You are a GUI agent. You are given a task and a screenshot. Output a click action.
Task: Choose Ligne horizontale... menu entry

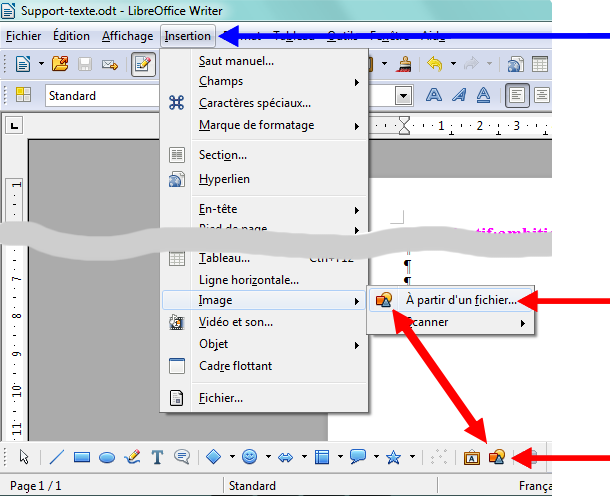[x=264, y=280]
